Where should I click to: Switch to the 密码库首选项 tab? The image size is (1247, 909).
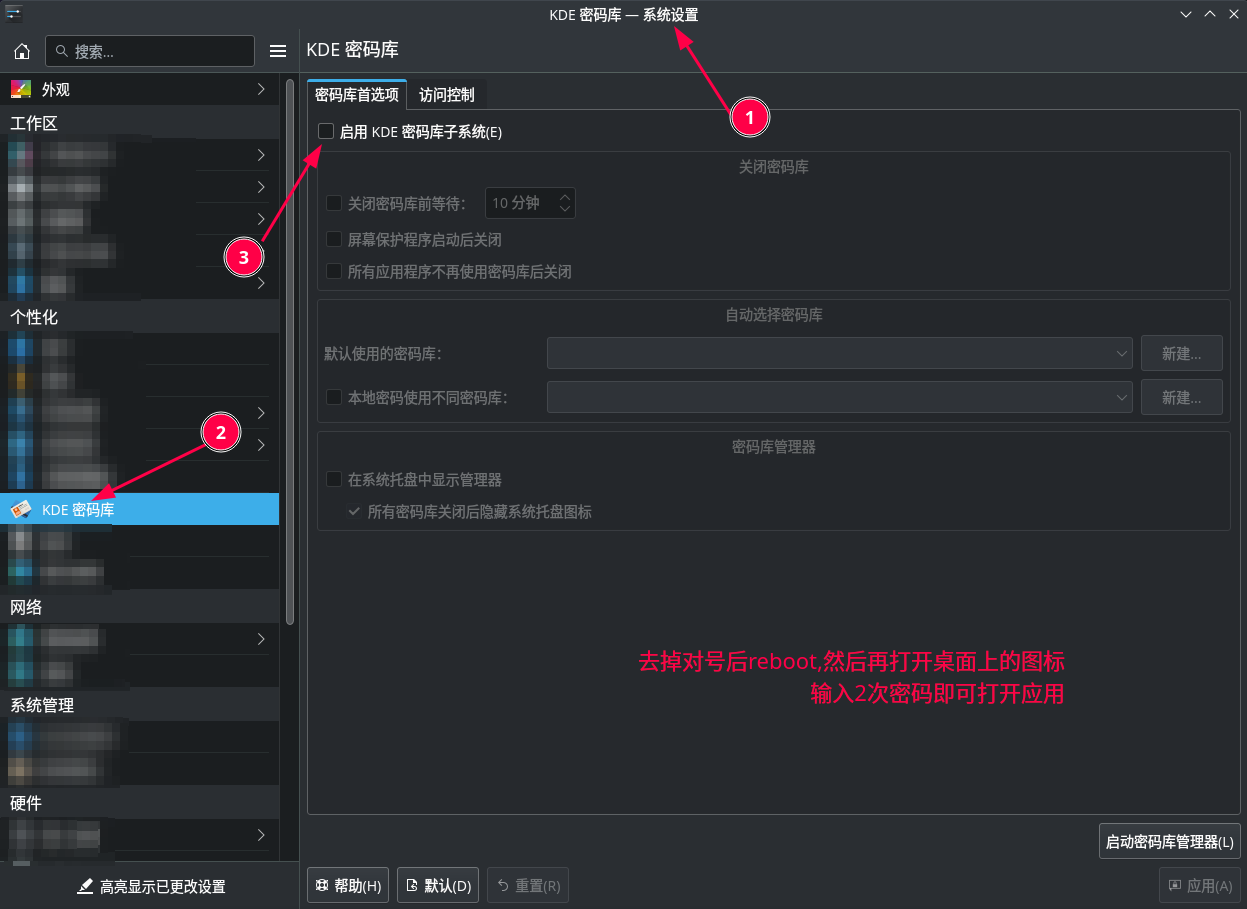(x=356, y=95)
